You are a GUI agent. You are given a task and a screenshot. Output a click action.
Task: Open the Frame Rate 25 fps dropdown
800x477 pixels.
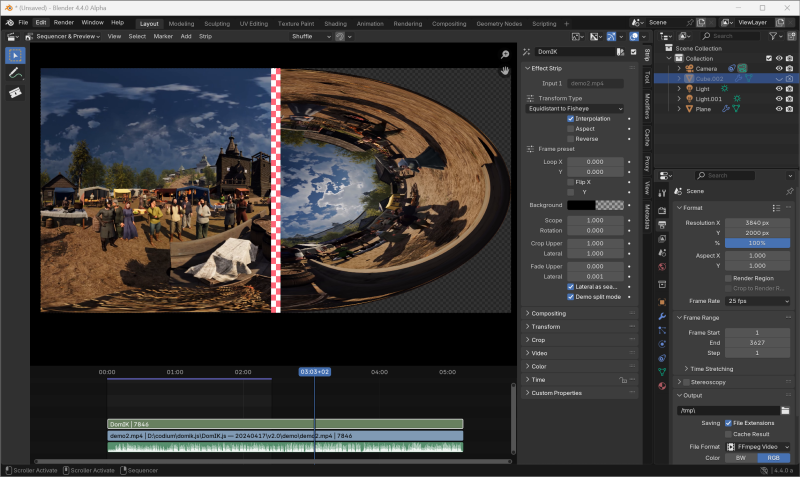tap(758, 301)
